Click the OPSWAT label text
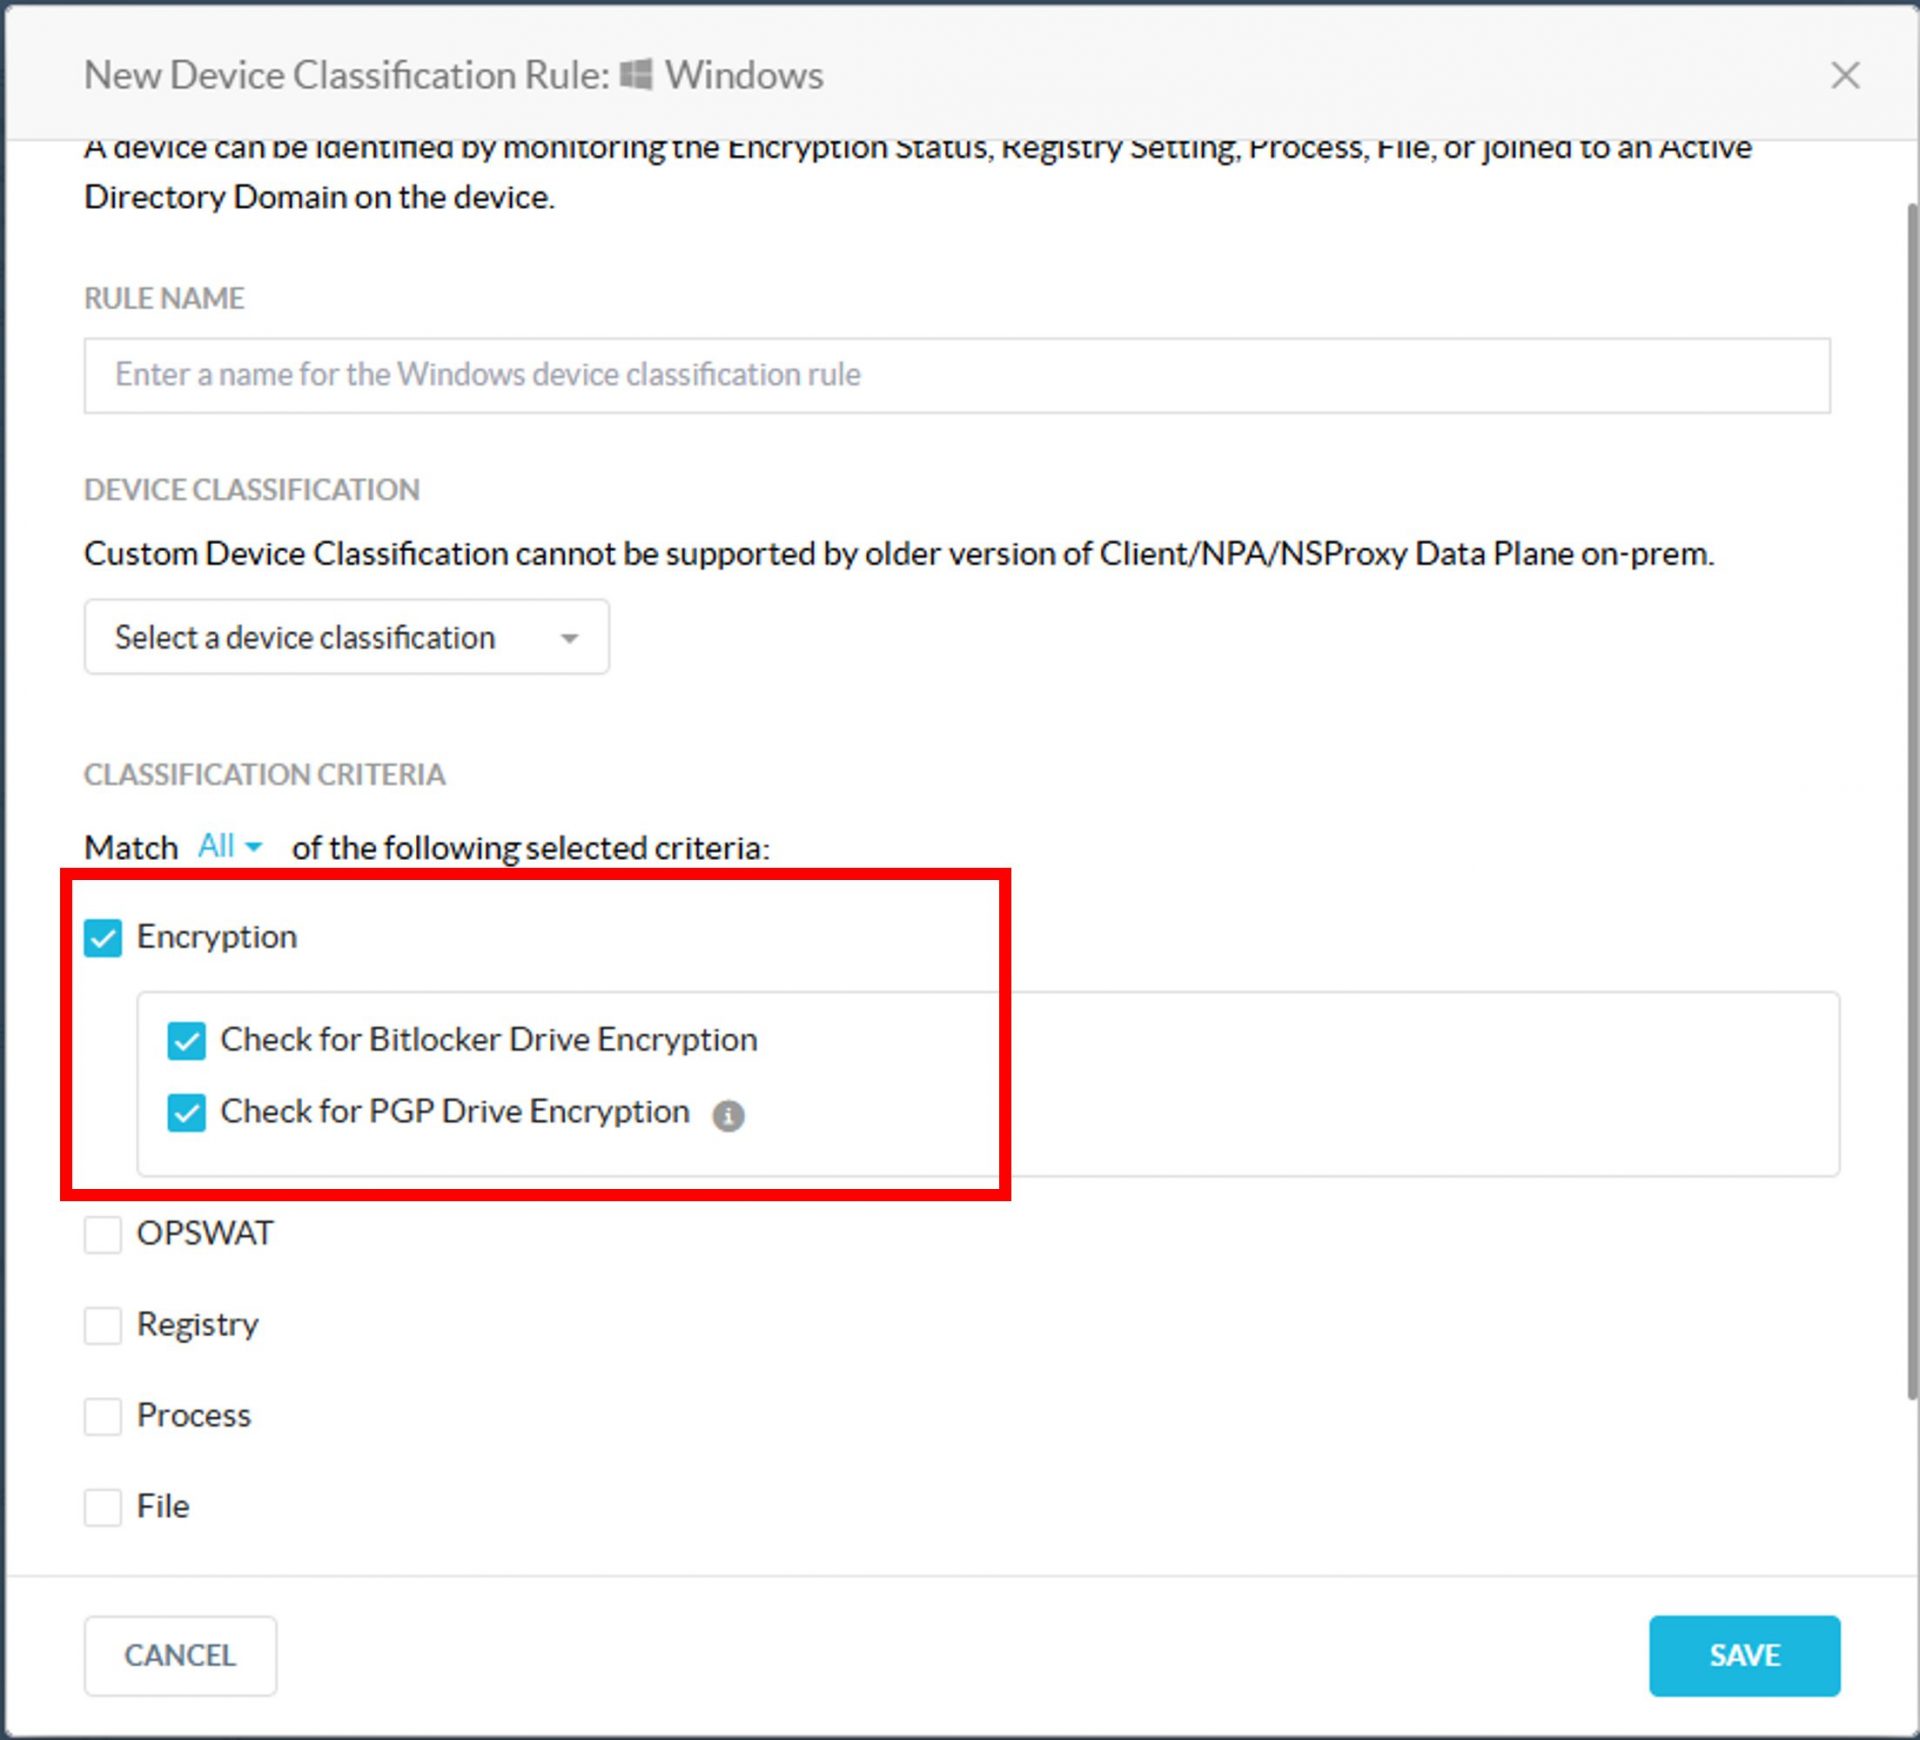The image size is (1920, 1740). pos(205,1233)
